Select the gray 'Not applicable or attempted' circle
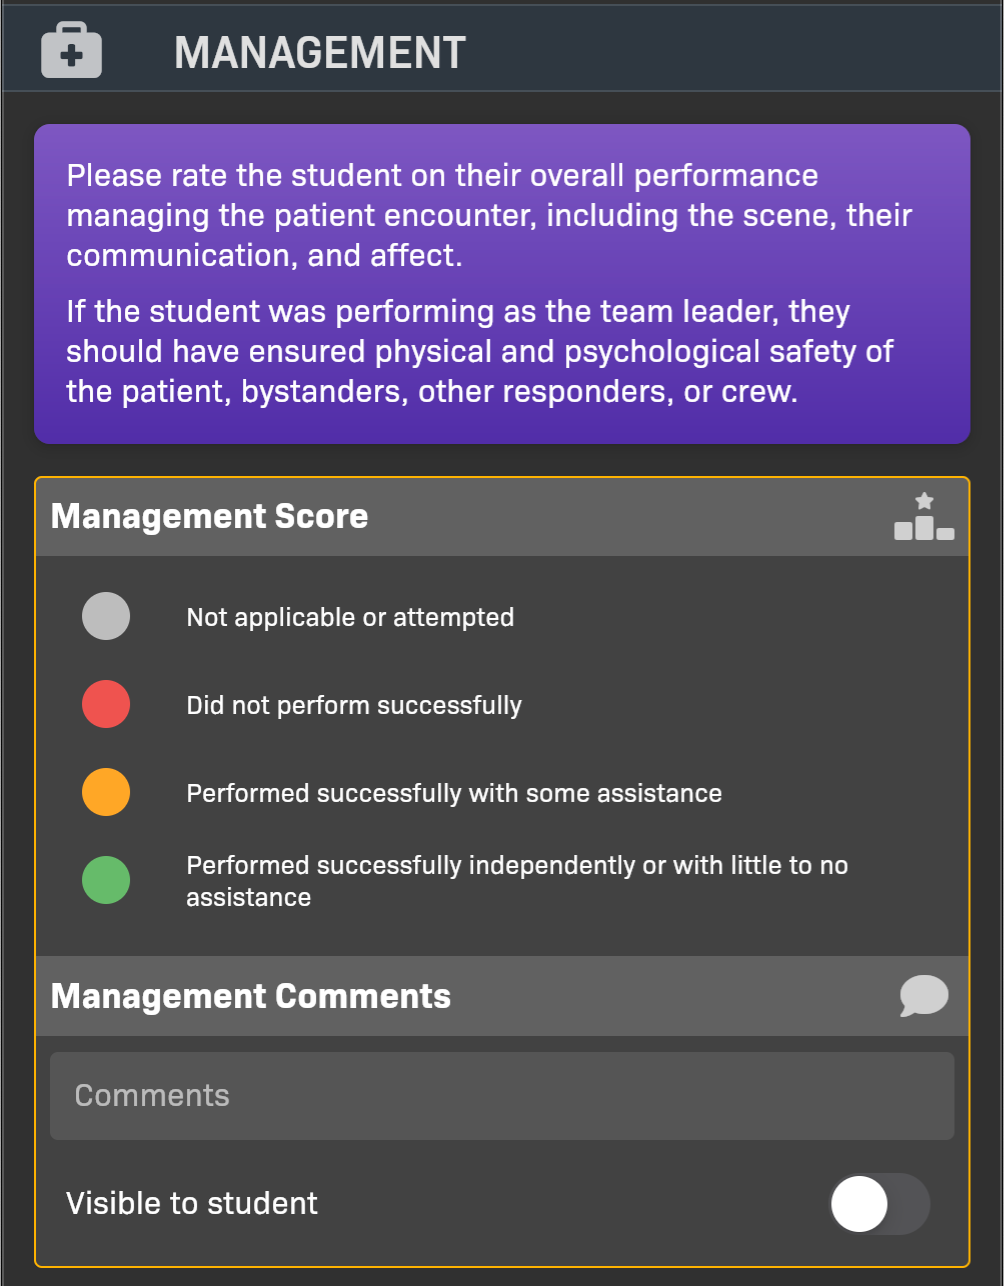The height and width of the screenshot is (1286, 1004). 106,616
